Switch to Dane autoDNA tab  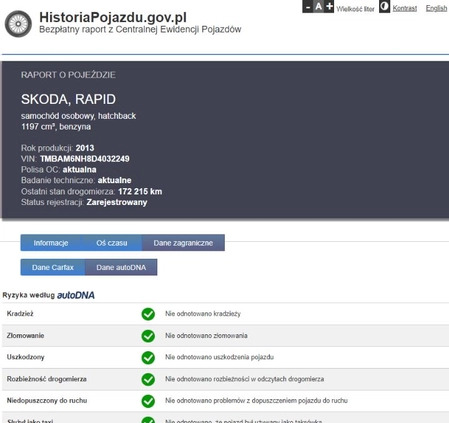pos(121,267)
